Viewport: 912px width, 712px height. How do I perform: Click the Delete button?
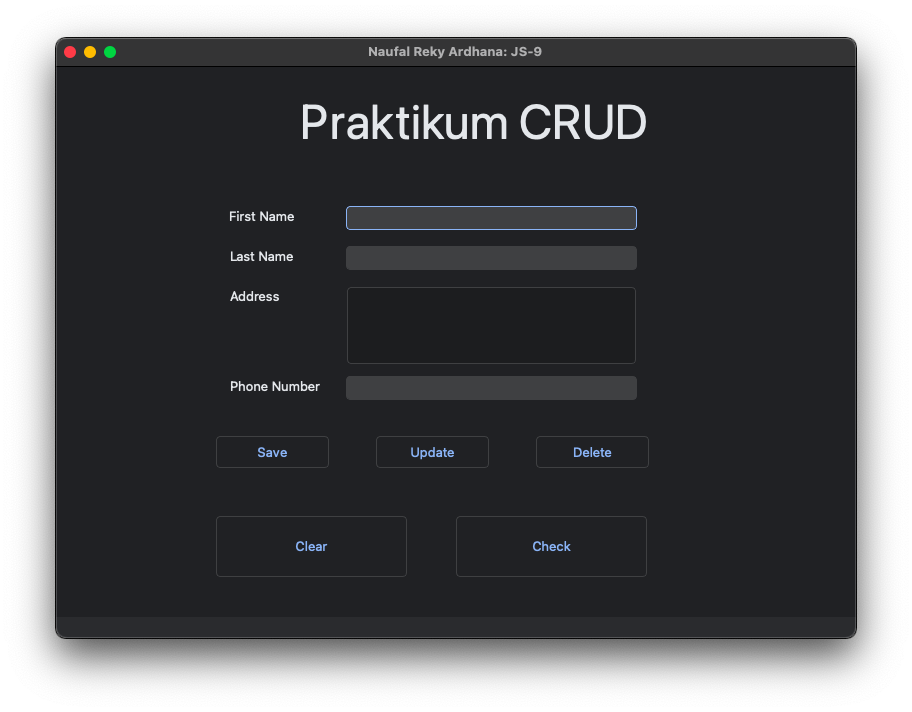pyautogui.click(x=592, y=452)
